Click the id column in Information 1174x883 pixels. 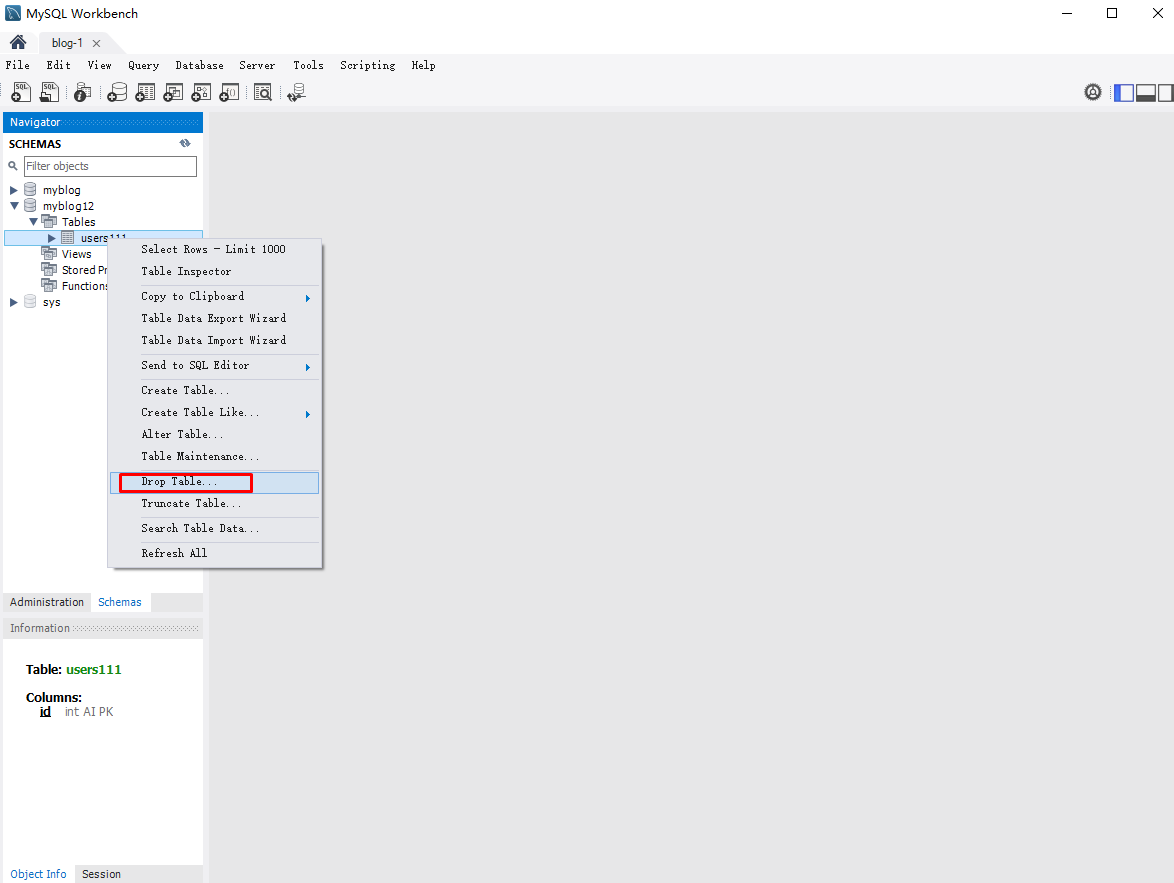(45, 711)
